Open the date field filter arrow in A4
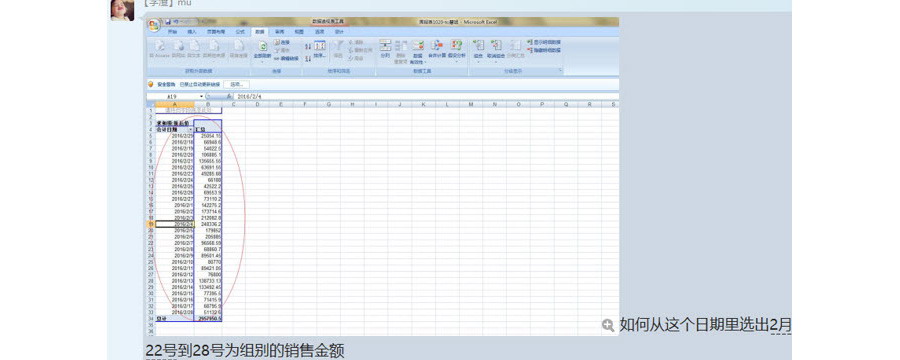 tap(191, 130)
